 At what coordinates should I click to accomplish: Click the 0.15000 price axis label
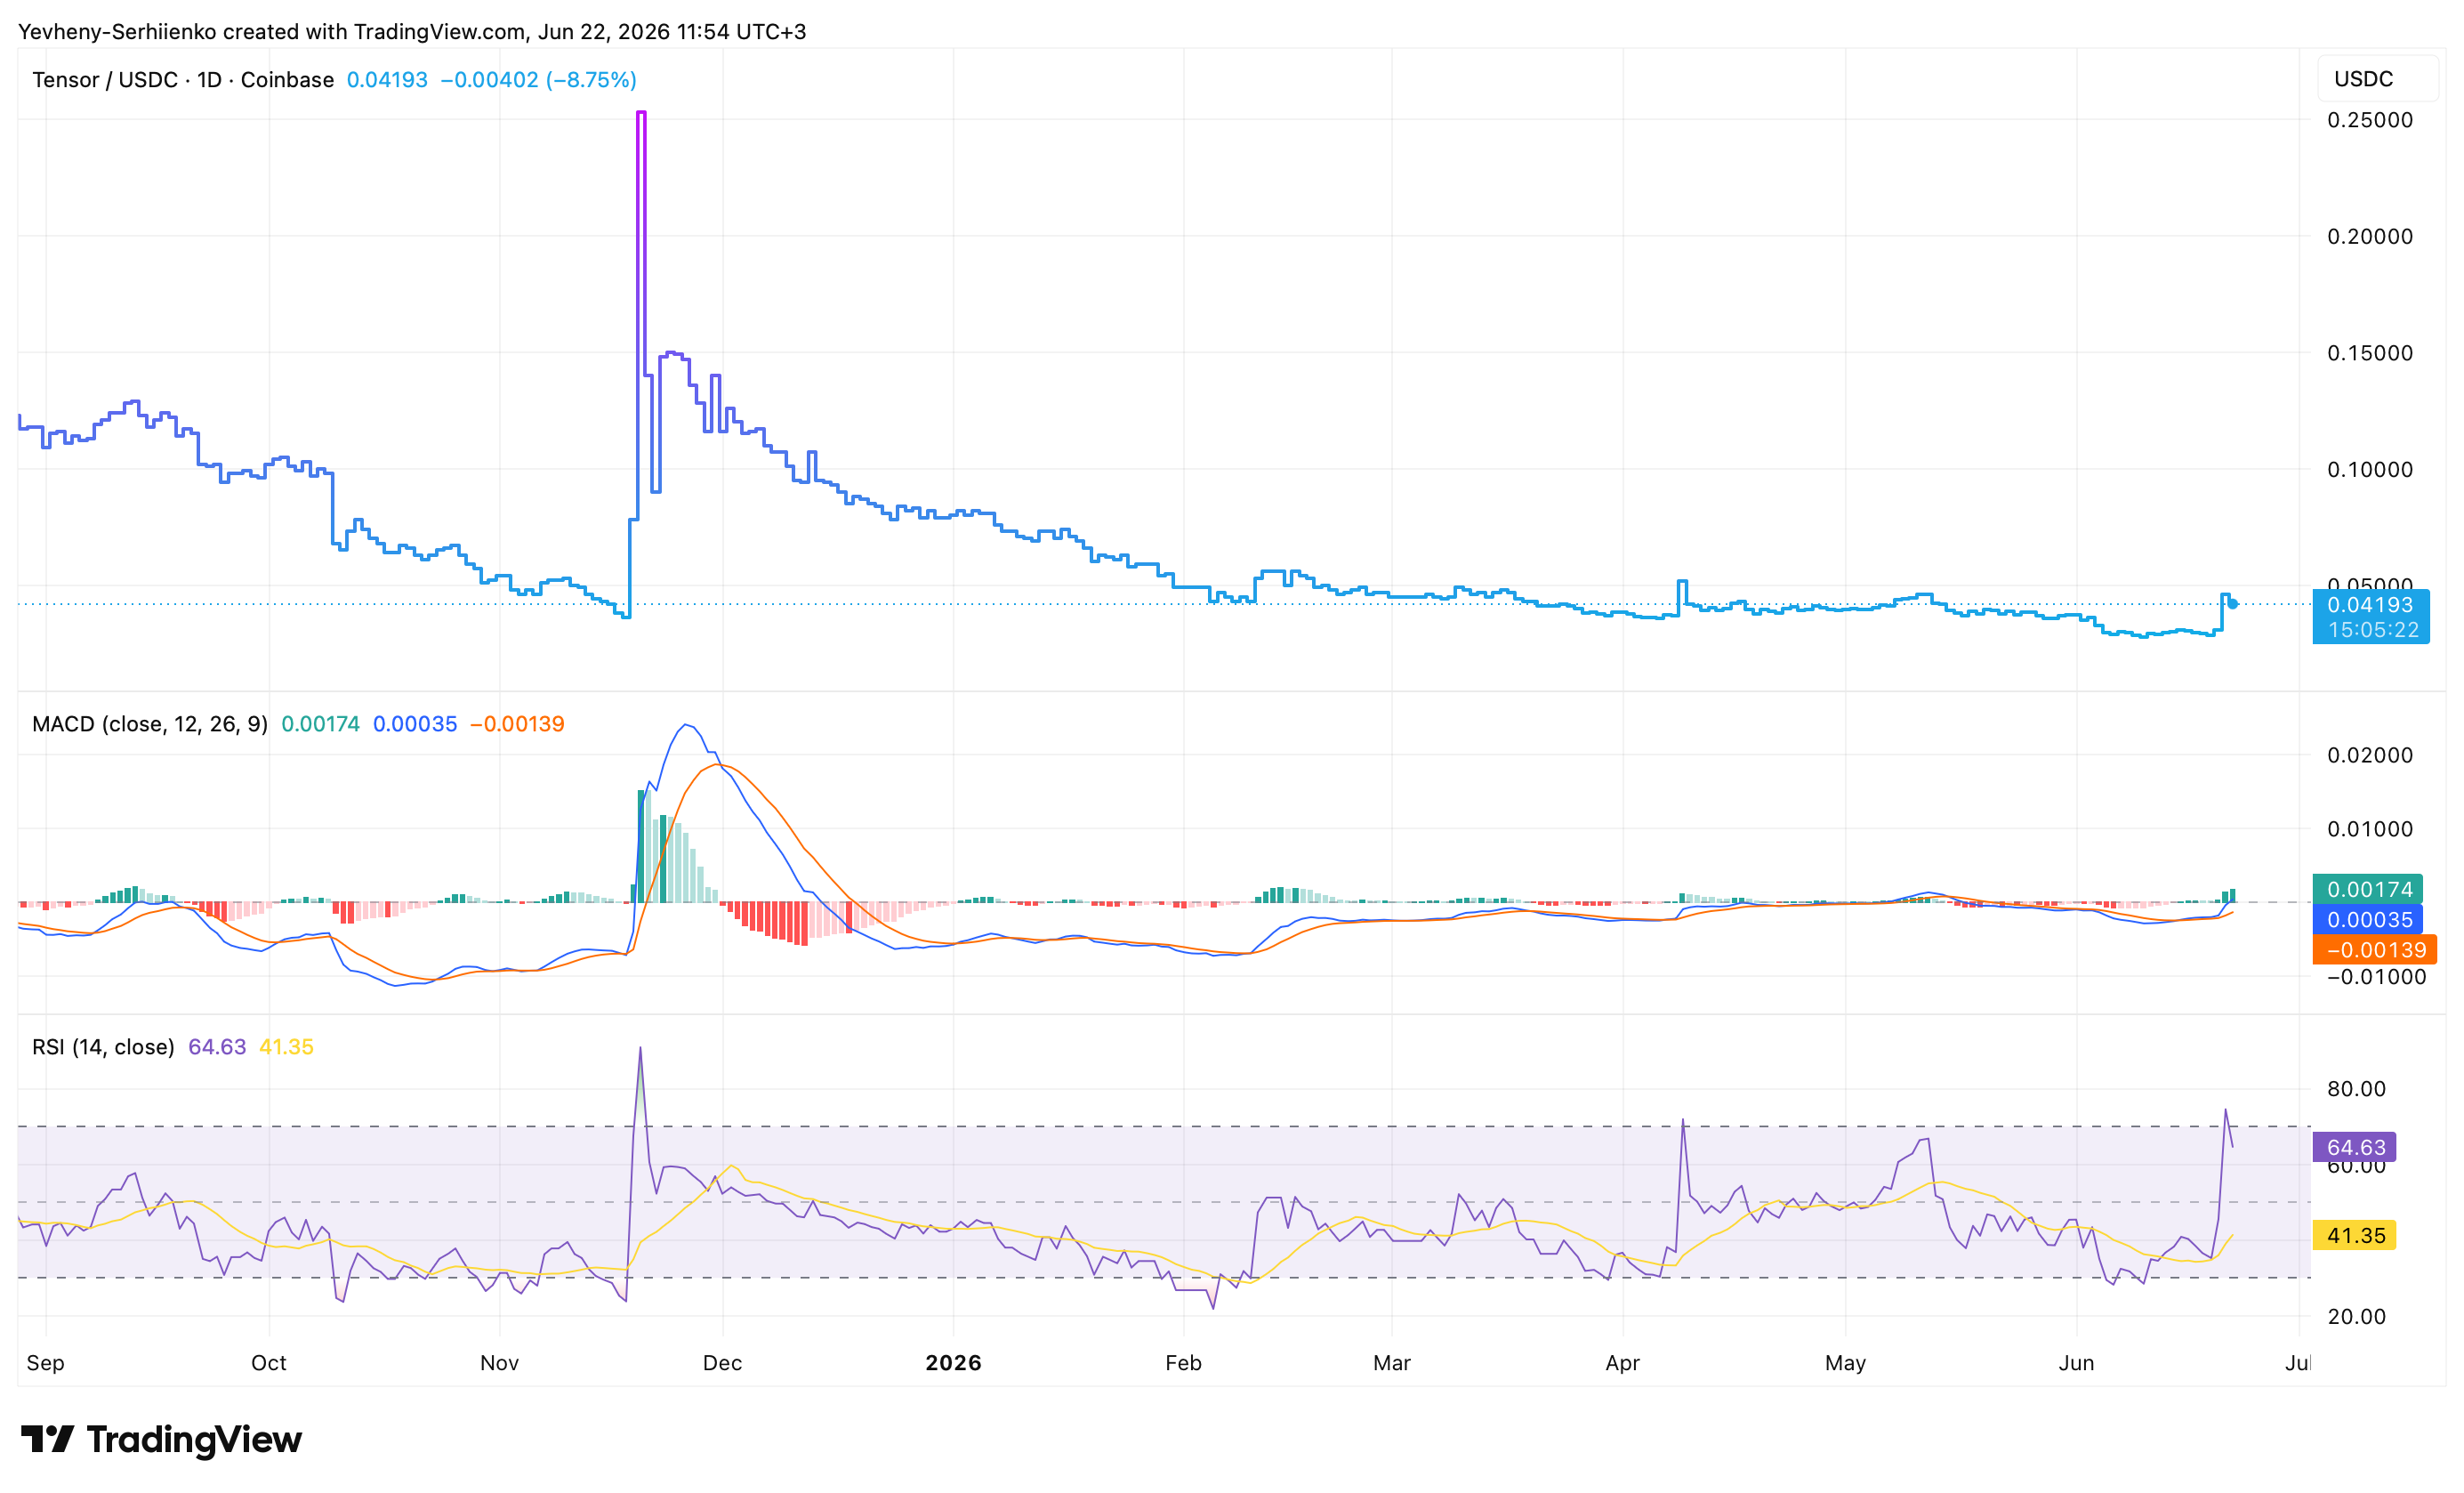tap(2369, 352)
